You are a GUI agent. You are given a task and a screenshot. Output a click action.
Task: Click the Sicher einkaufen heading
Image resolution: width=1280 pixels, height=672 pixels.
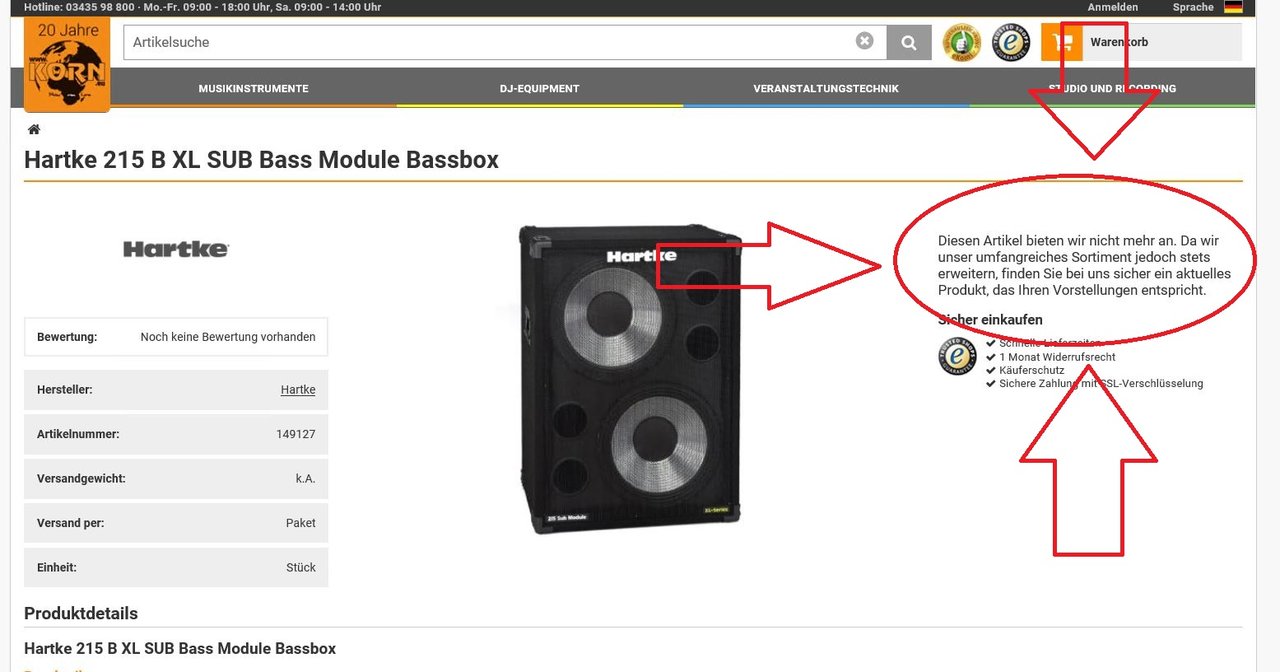990,320
